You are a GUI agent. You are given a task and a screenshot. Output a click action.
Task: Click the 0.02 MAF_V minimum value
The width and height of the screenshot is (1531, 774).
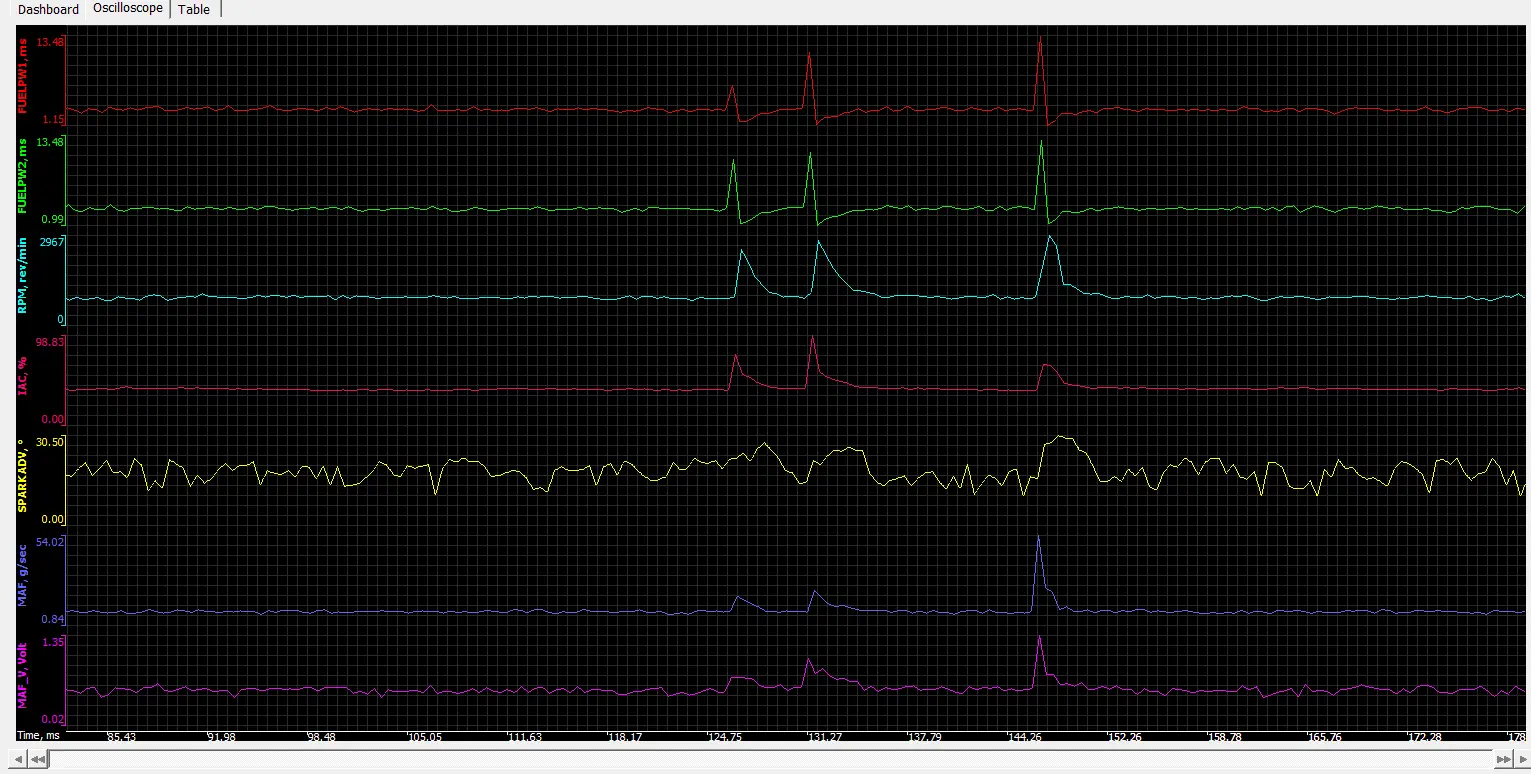pos(53,719)
